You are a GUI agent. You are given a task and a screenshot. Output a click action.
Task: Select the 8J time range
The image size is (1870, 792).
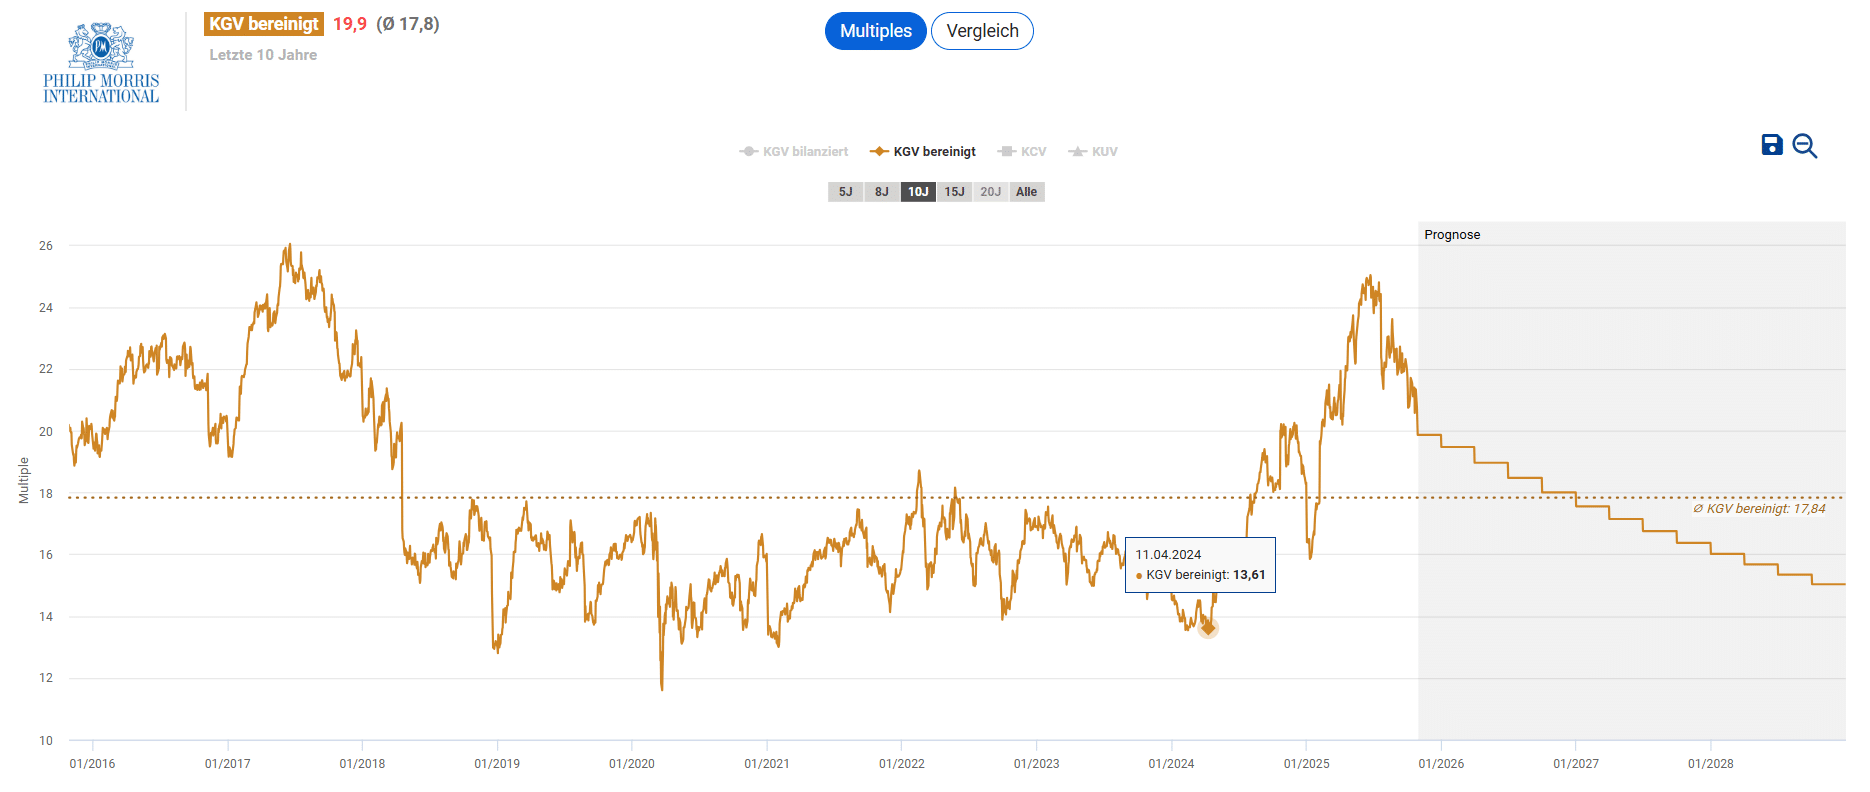(x=881, y=192)
